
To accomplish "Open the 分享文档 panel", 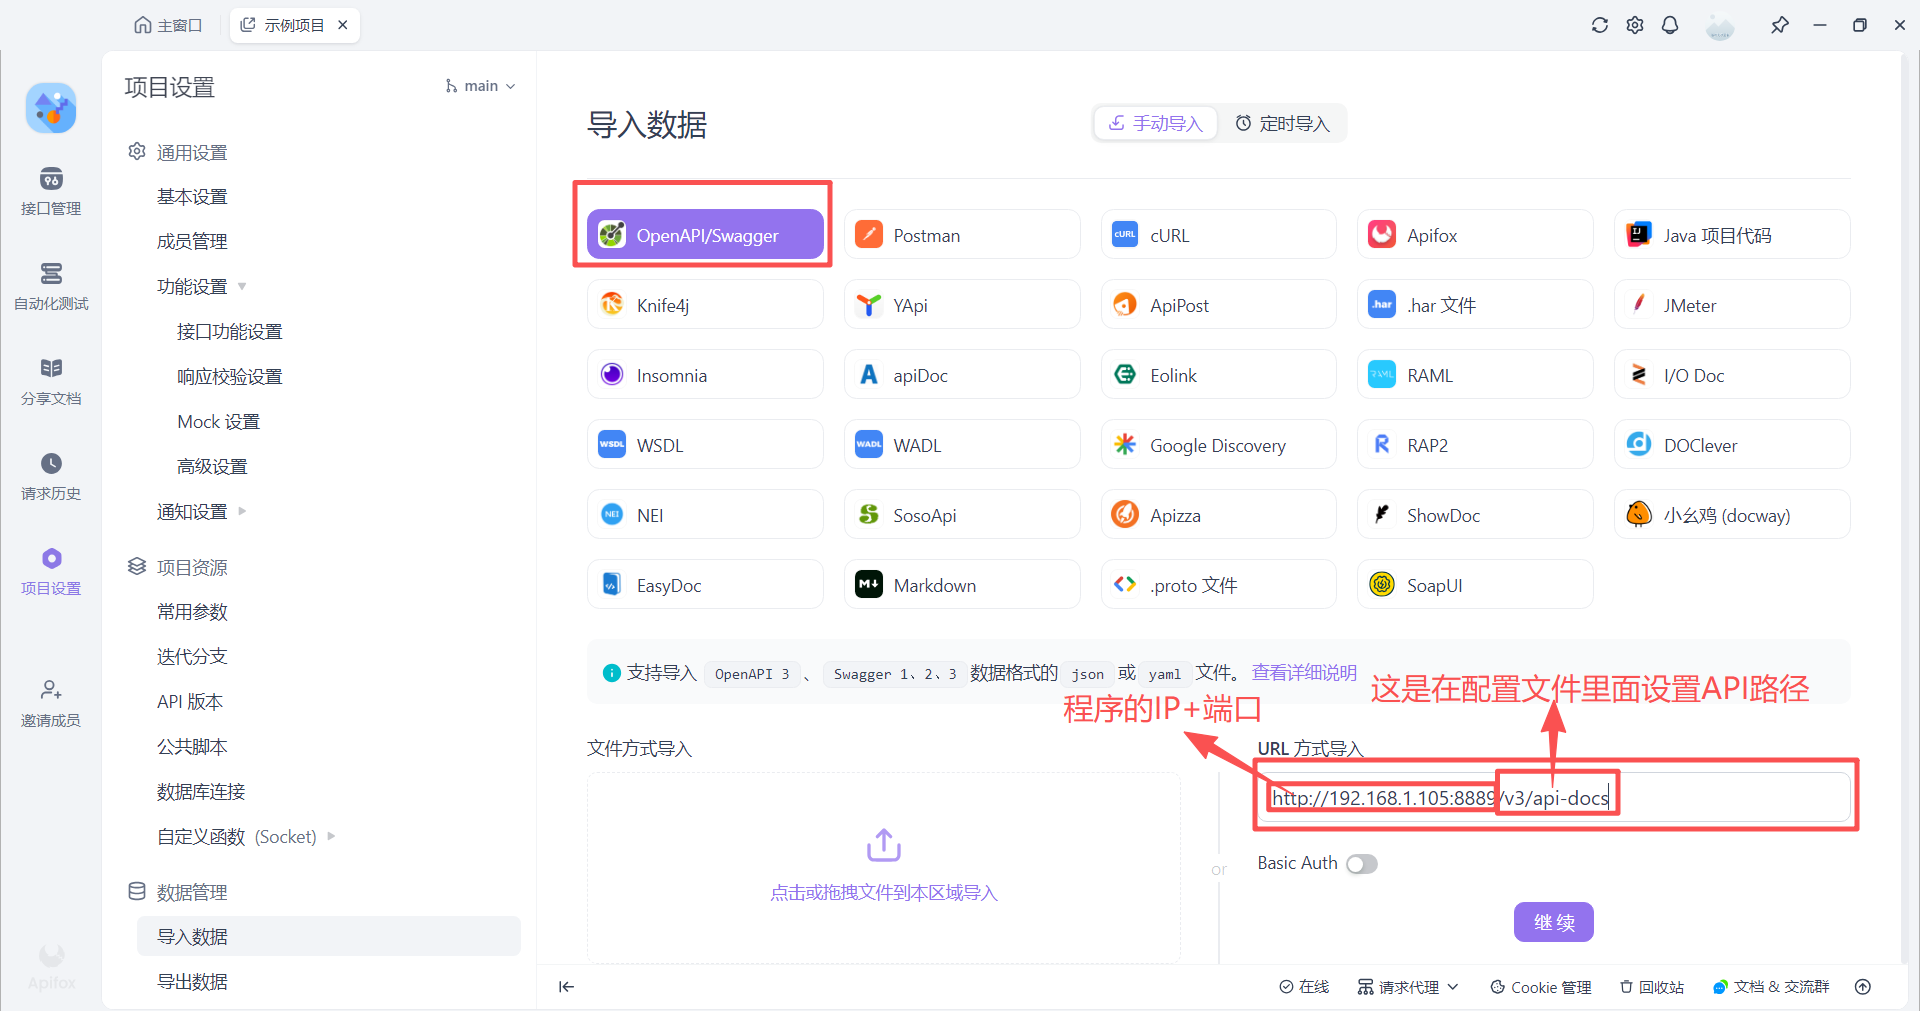I will click(50, 380).
